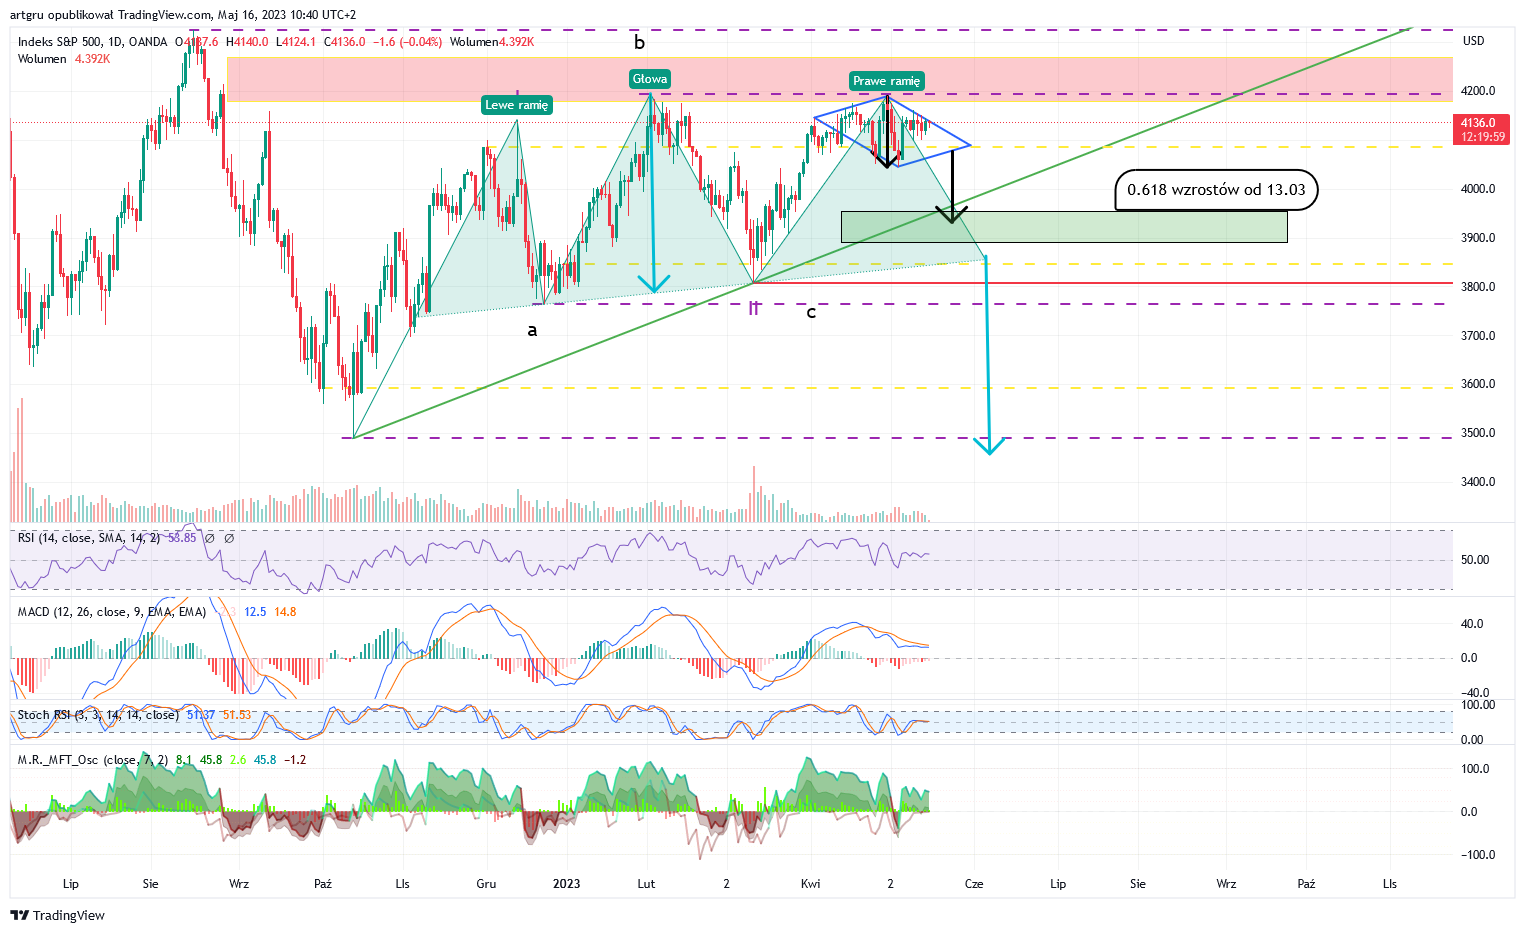
Task: Click the M.R._MFT_Osc indicator legend
Action: (x=94, y=760)
